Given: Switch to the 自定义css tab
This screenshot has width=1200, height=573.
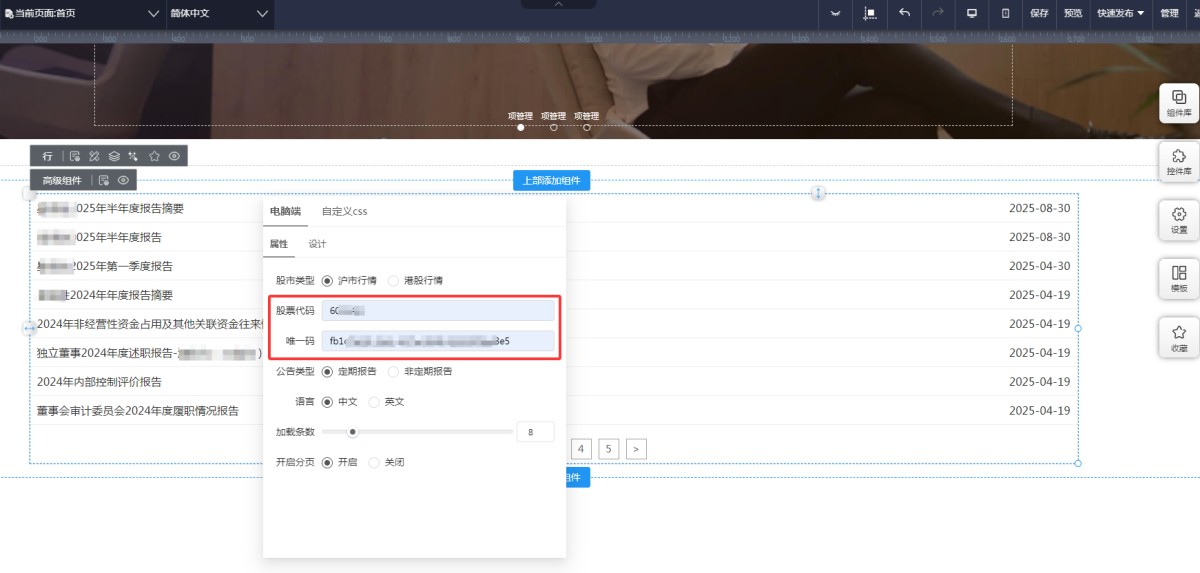Looking at the screenshot, I should (344, 211).
